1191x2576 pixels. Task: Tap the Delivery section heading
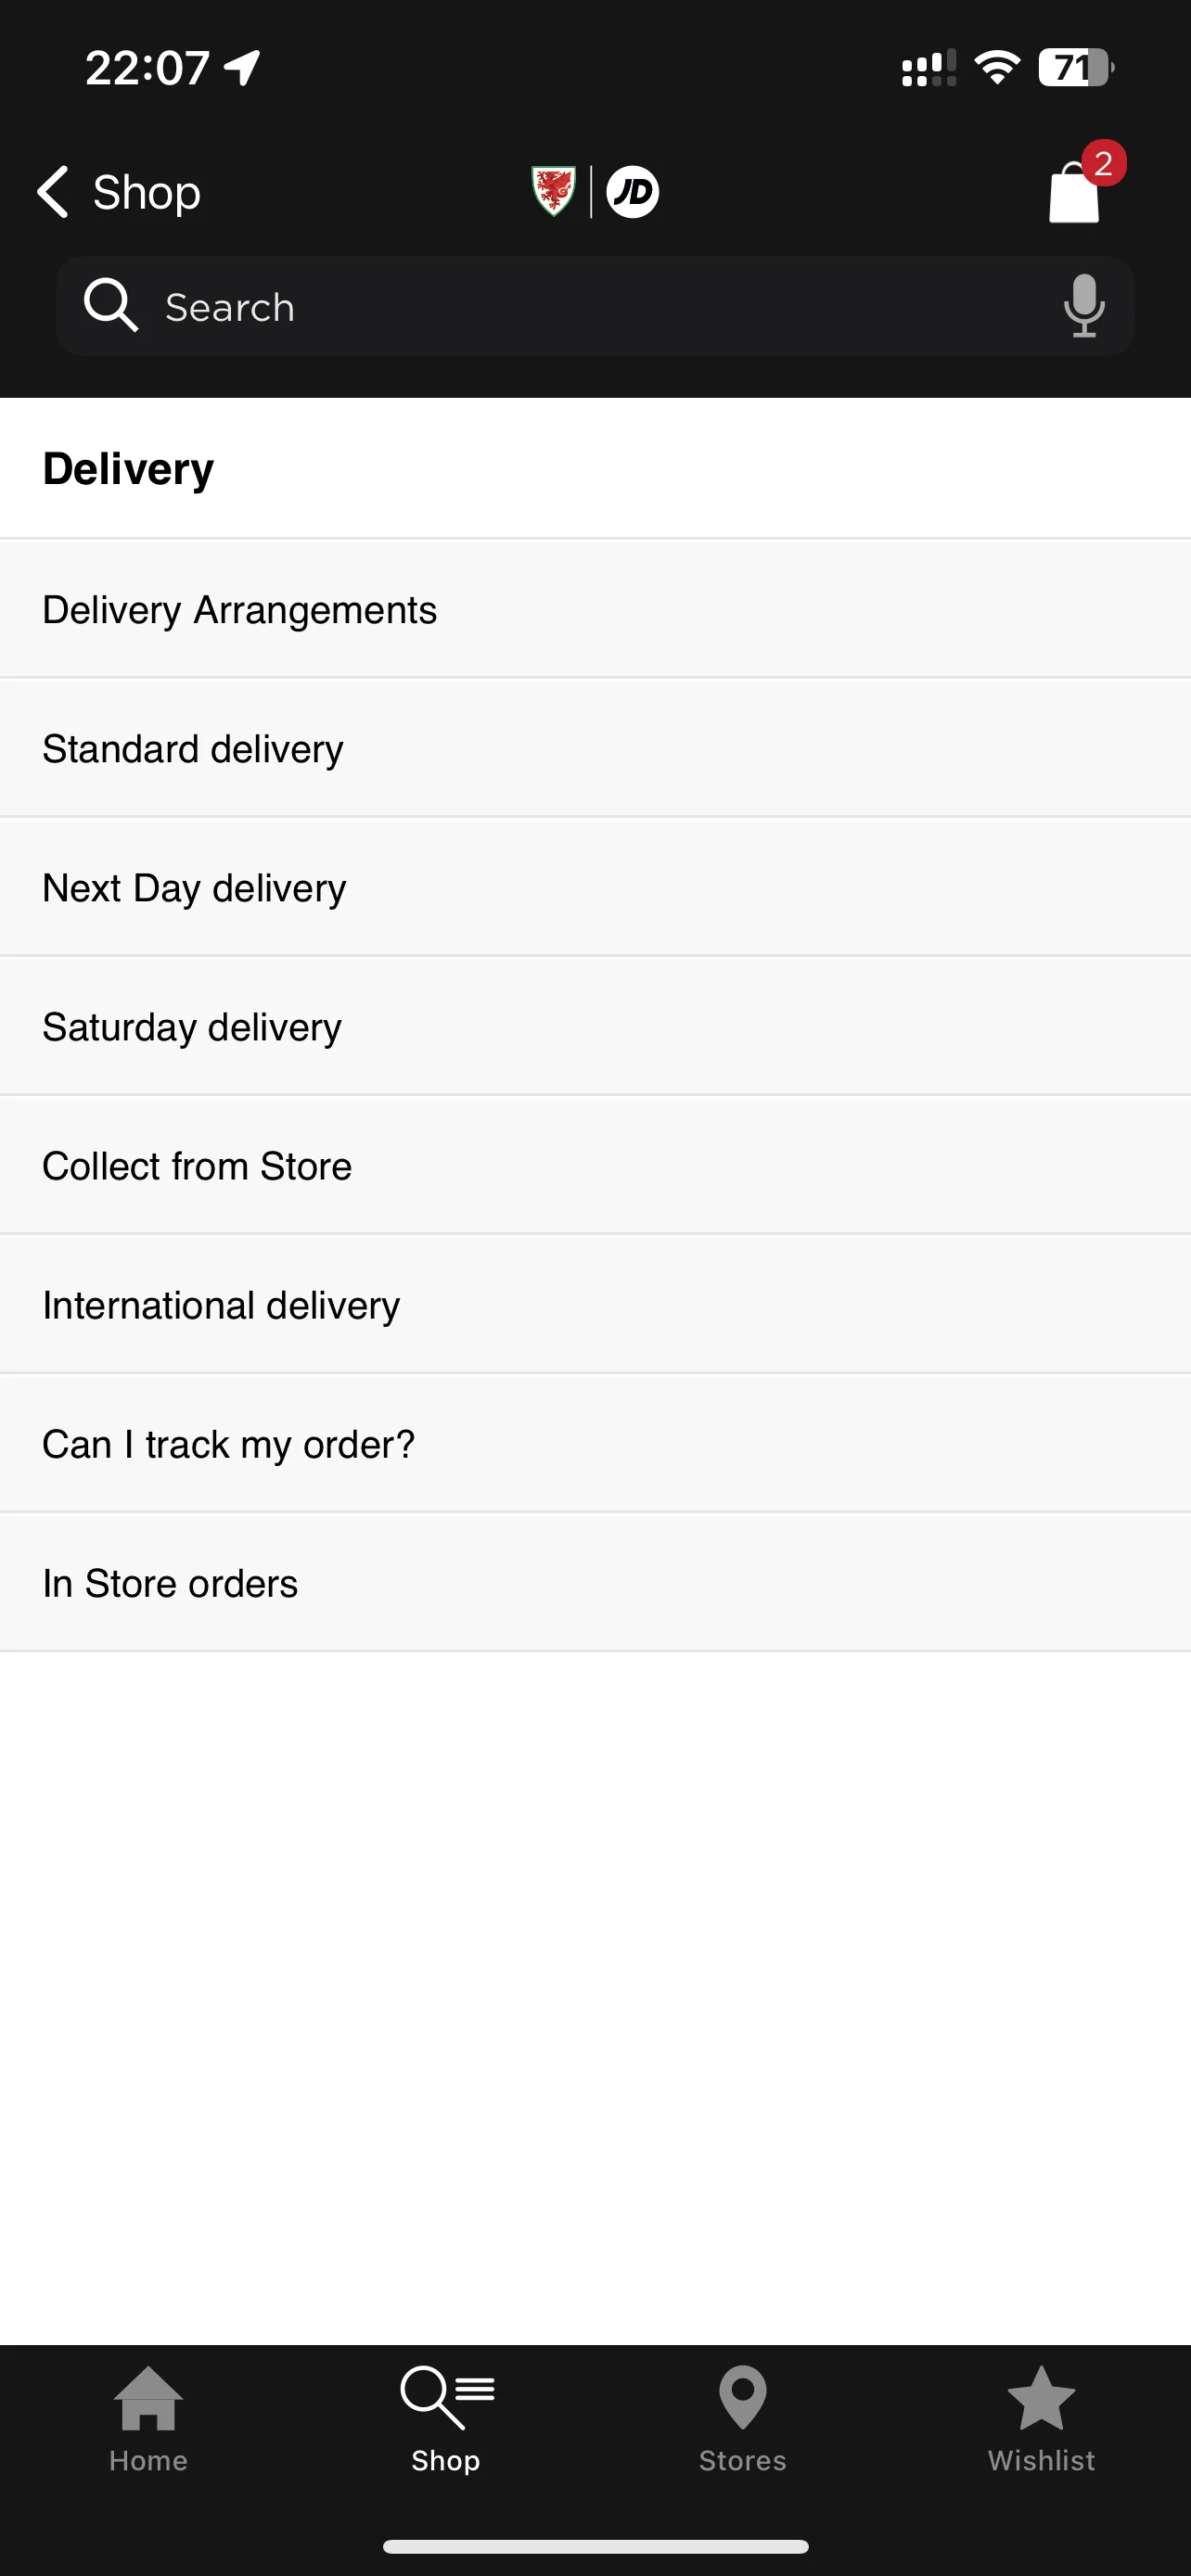(x=128, y=469)
